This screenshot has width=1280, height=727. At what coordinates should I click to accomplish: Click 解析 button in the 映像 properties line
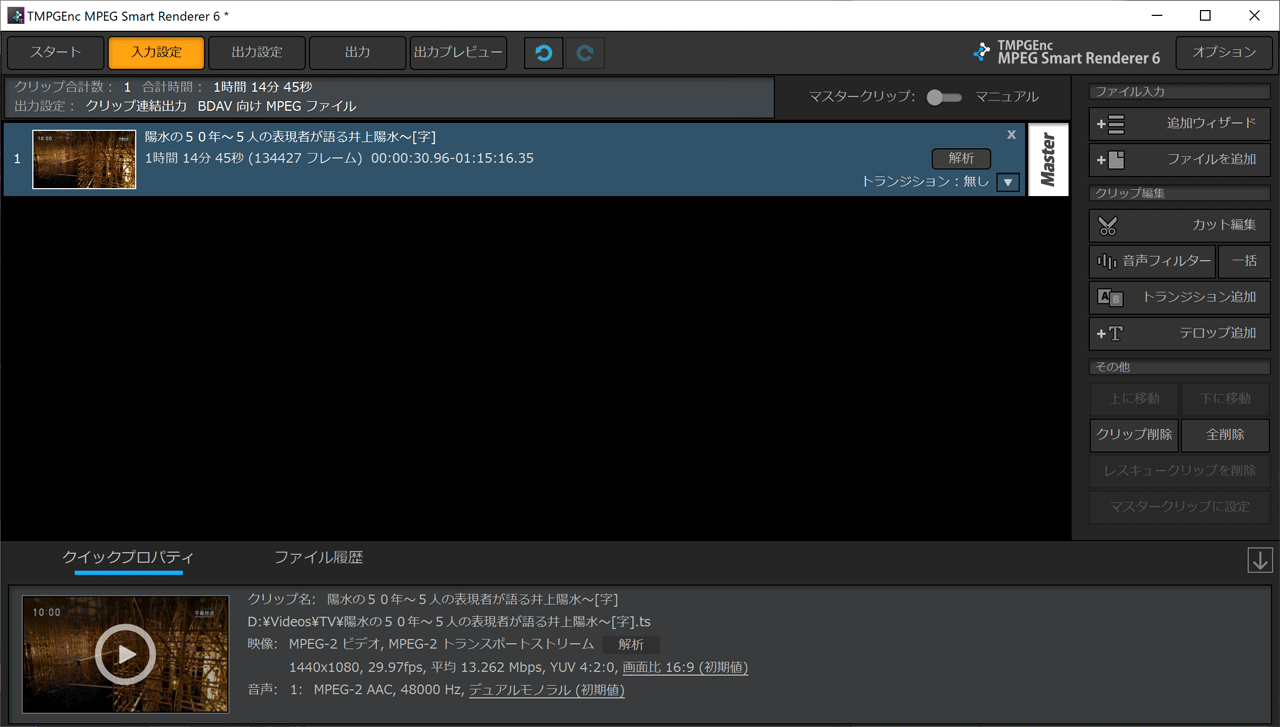631,645
